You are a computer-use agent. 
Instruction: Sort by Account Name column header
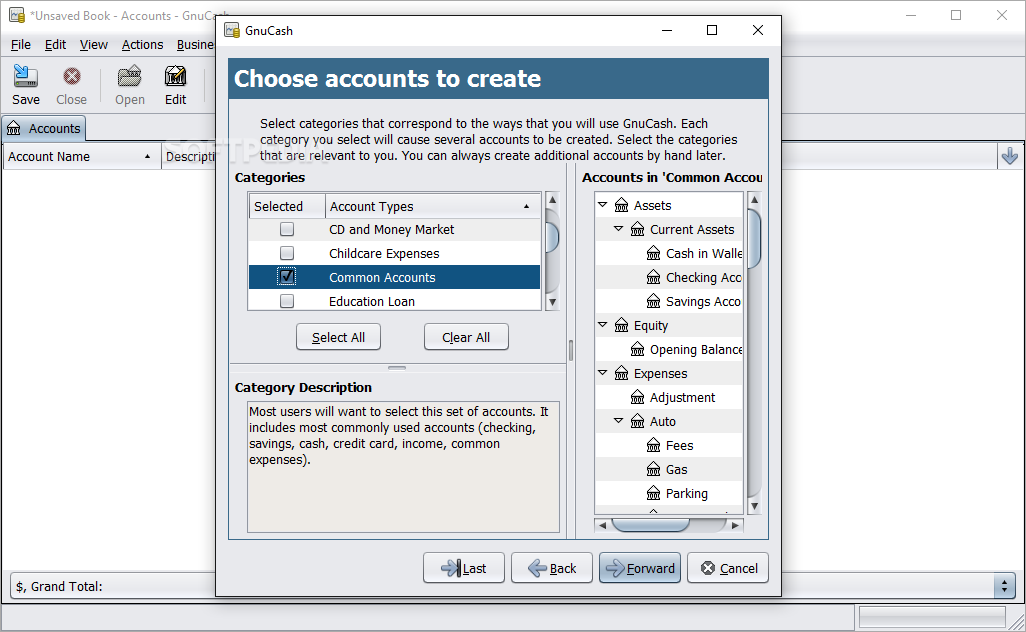(x=82, y=156)
